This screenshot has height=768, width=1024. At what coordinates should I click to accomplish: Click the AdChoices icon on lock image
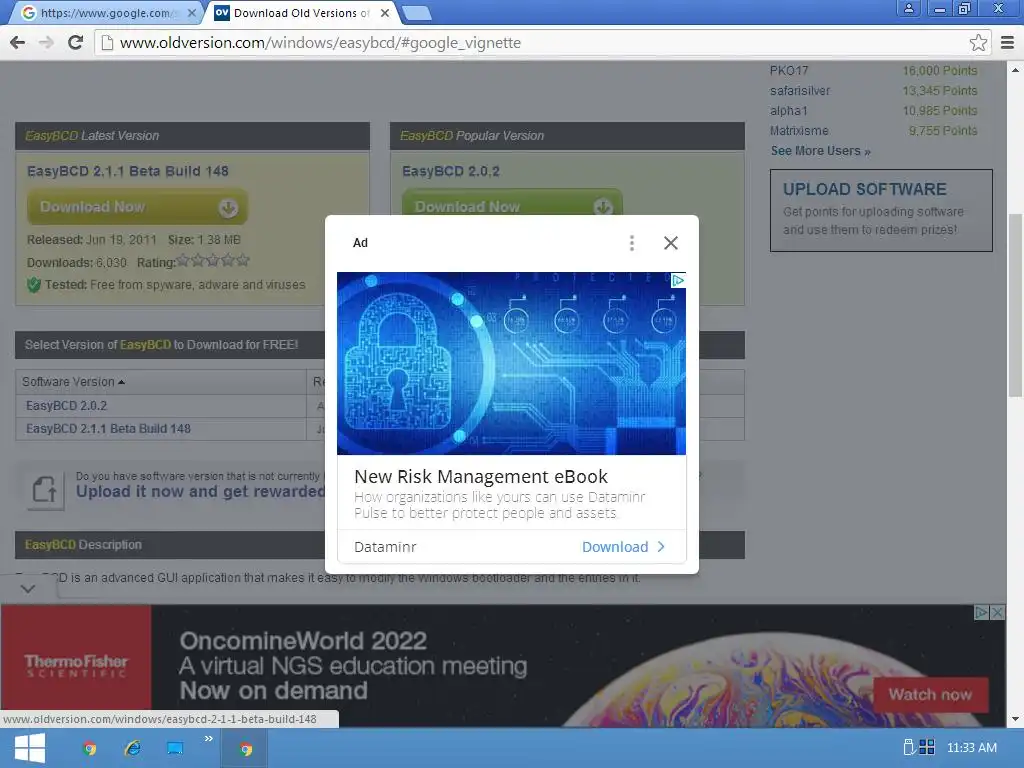click(678, 280)
